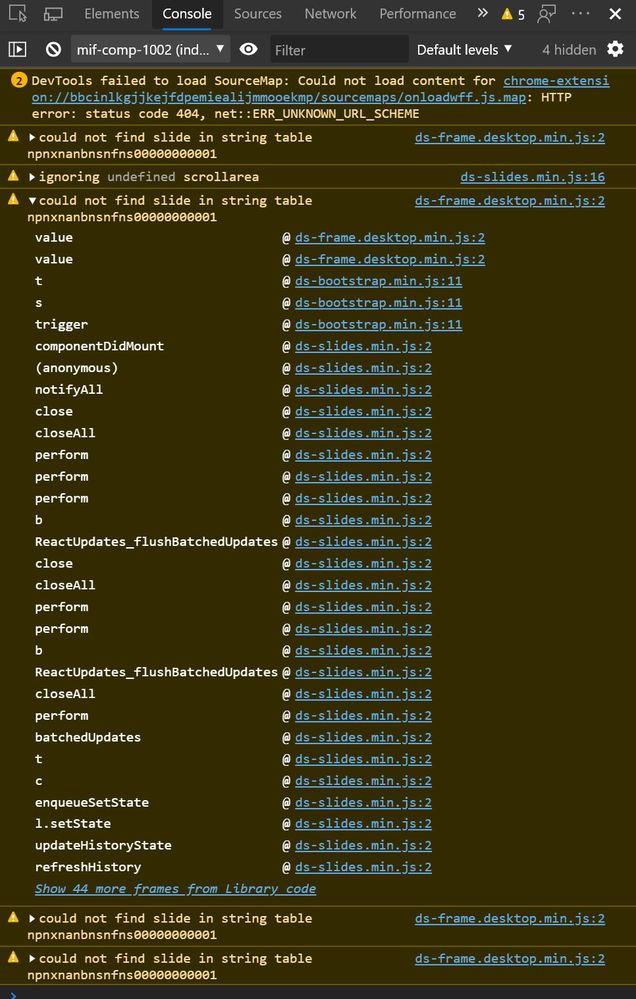Viewport: 636px width, 999px height.
Task: Show the console sidebar panel
Action: (x=18, y=49)
